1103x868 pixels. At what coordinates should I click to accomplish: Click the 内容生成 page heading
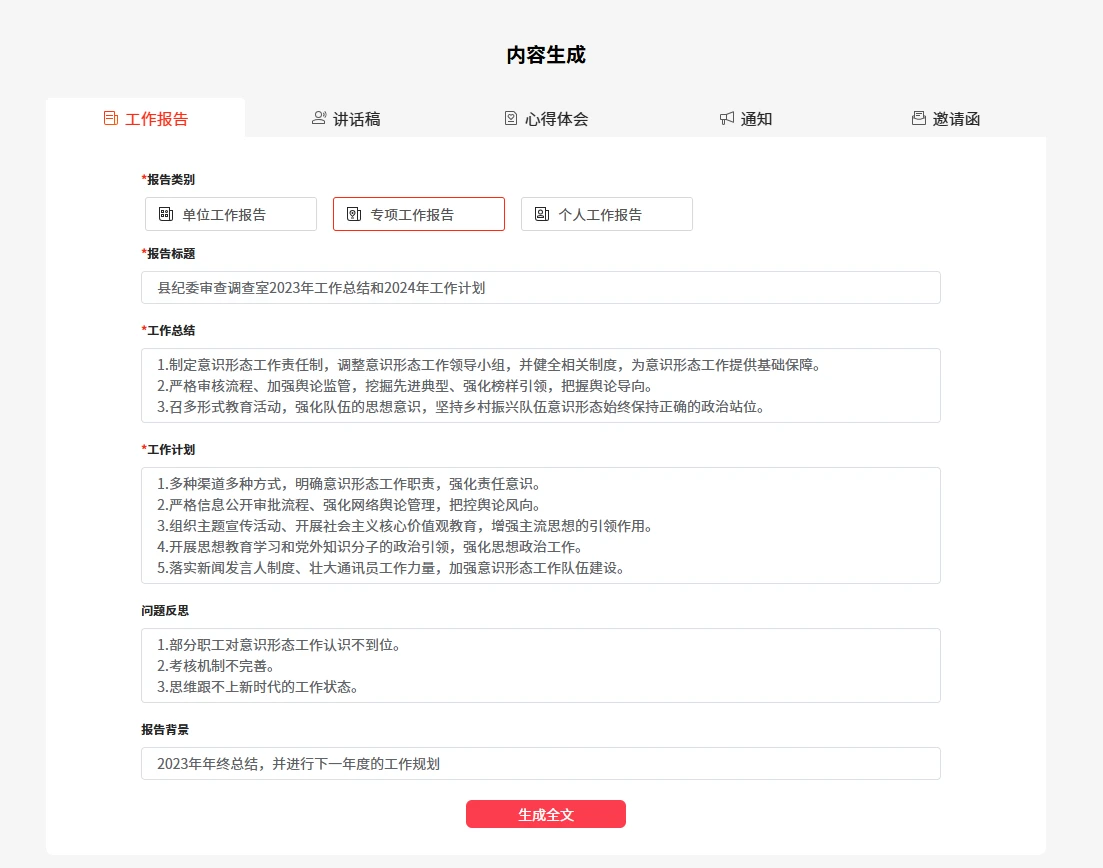tap(546, 55)
